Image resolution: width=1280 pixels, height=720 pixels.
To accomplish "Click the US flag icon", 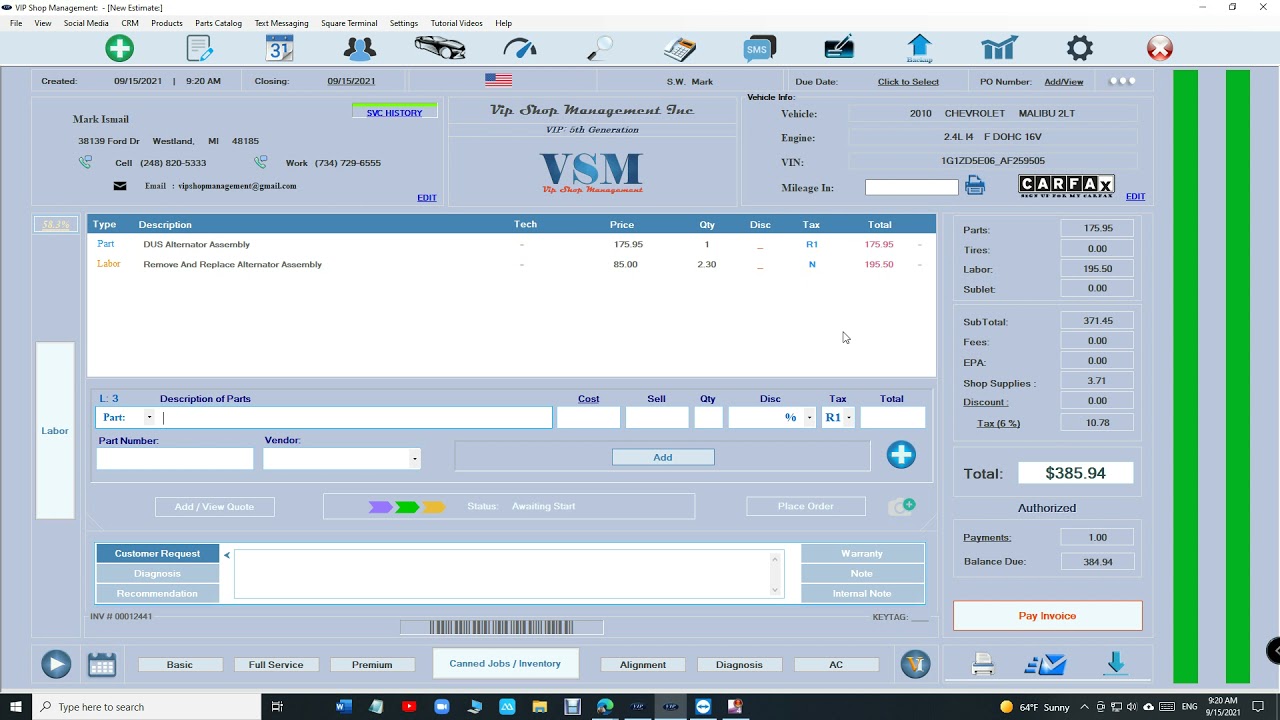I will (498, 80).
